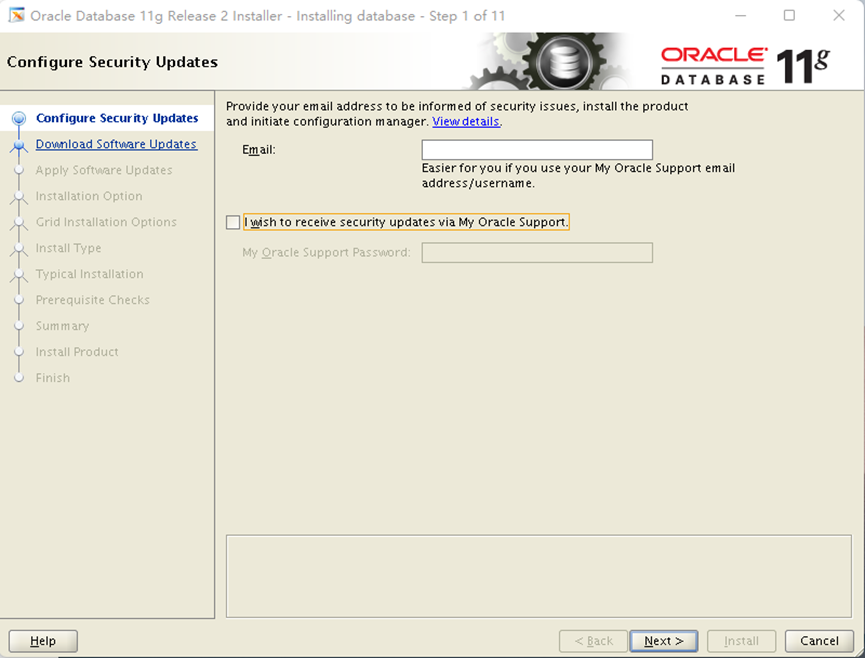Click the 'Email:' label
Screen dimensions: 865x658
click(259, 149)
